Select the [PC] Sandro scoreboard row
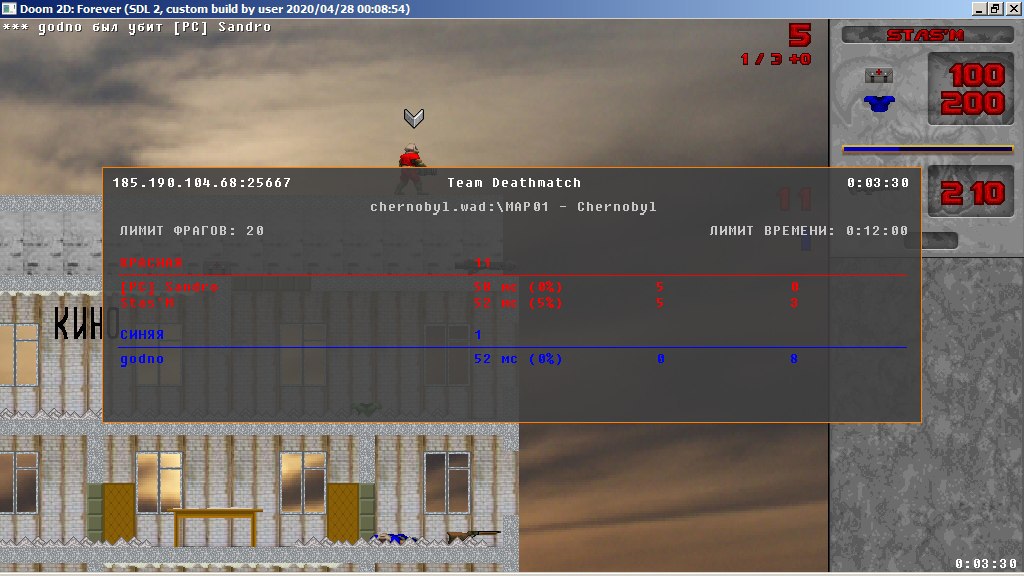The width and height of the screenshot is (1024, 576). point(513,287)
